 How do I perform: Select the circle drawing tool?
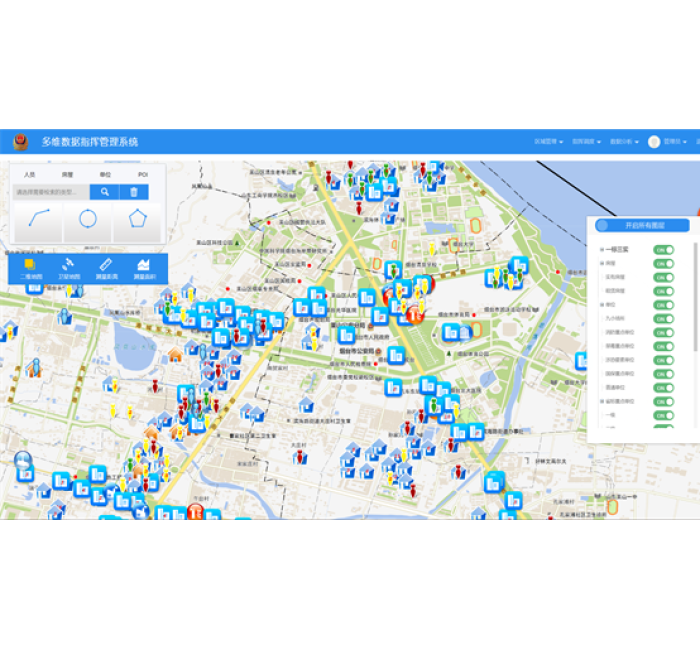click(88, 219)
